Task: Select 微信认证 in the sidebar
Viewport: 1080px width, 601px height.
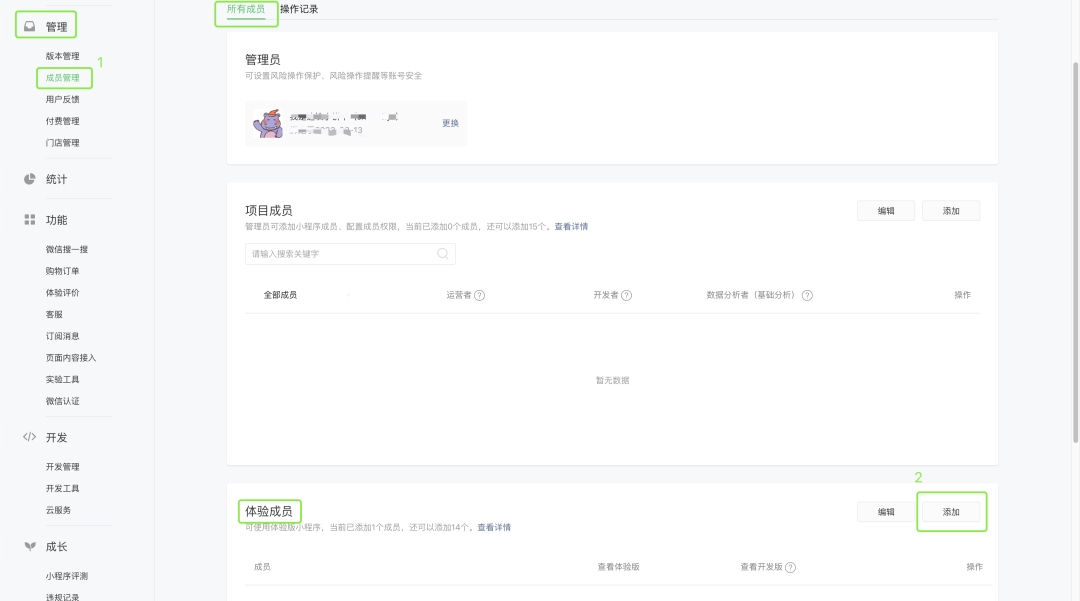Action: pyautogui.click(x=63, y=401)
